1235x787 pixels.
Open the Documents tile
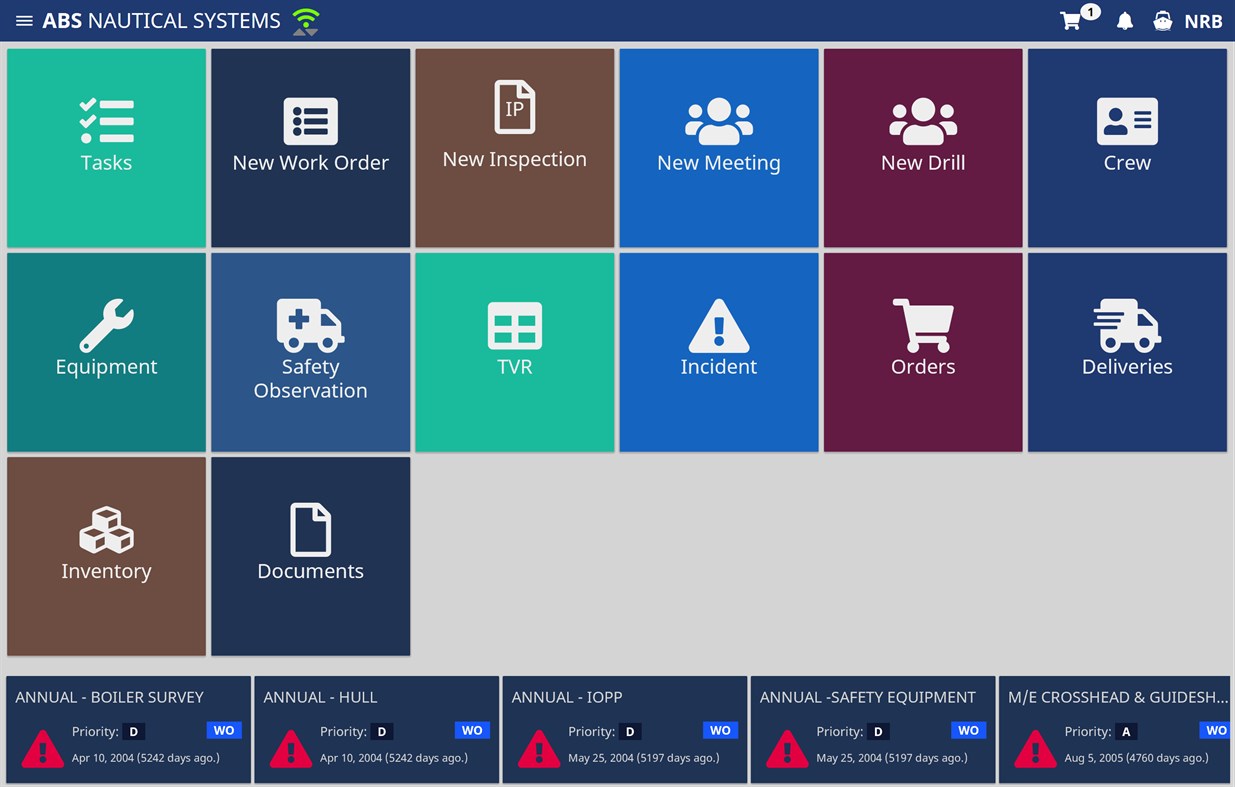pos(311,556)
